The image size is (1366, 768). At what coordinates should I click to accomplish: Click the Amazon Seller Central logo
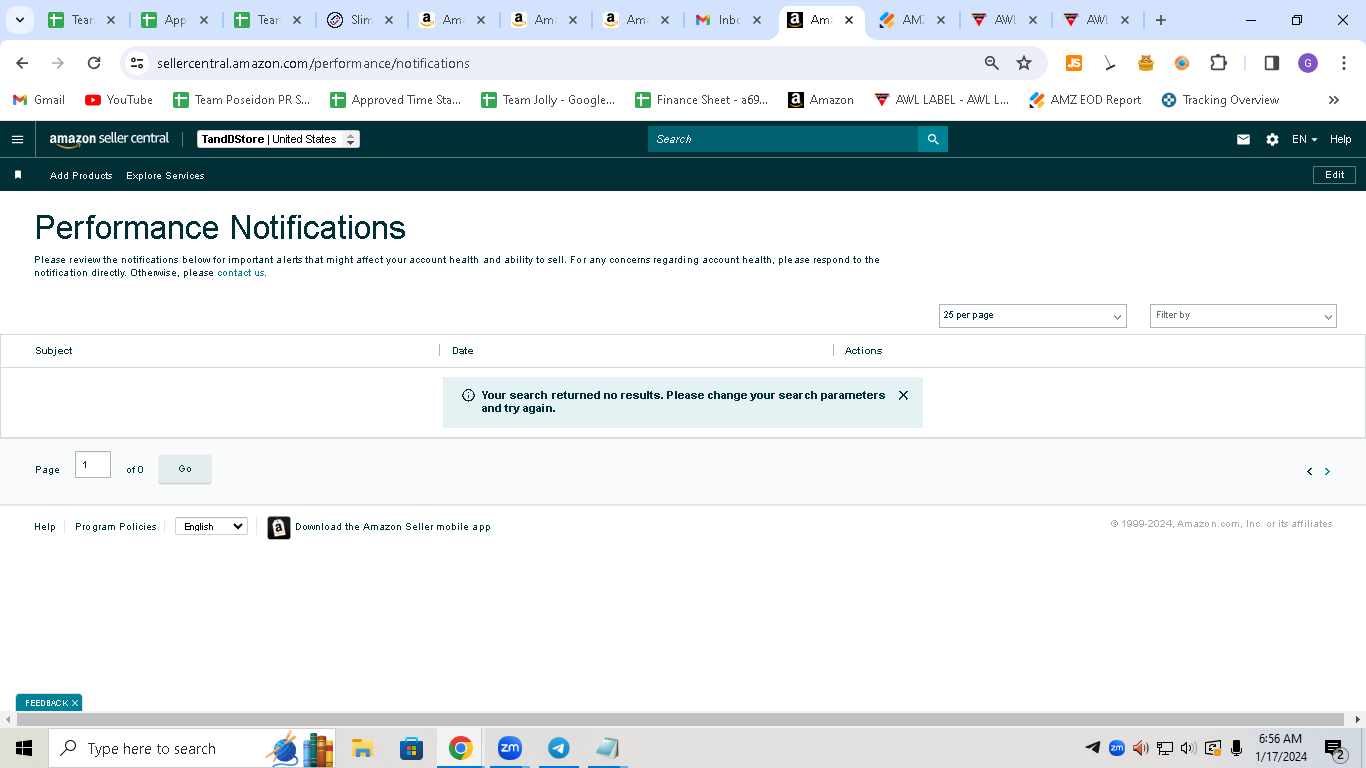pos(109,139)
